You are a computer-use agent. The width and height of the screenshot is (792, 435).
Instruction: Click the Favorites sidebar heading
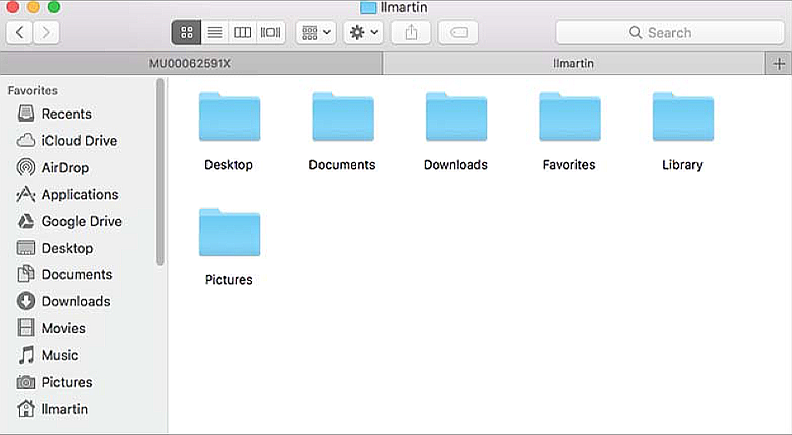(x=33, y=90)
